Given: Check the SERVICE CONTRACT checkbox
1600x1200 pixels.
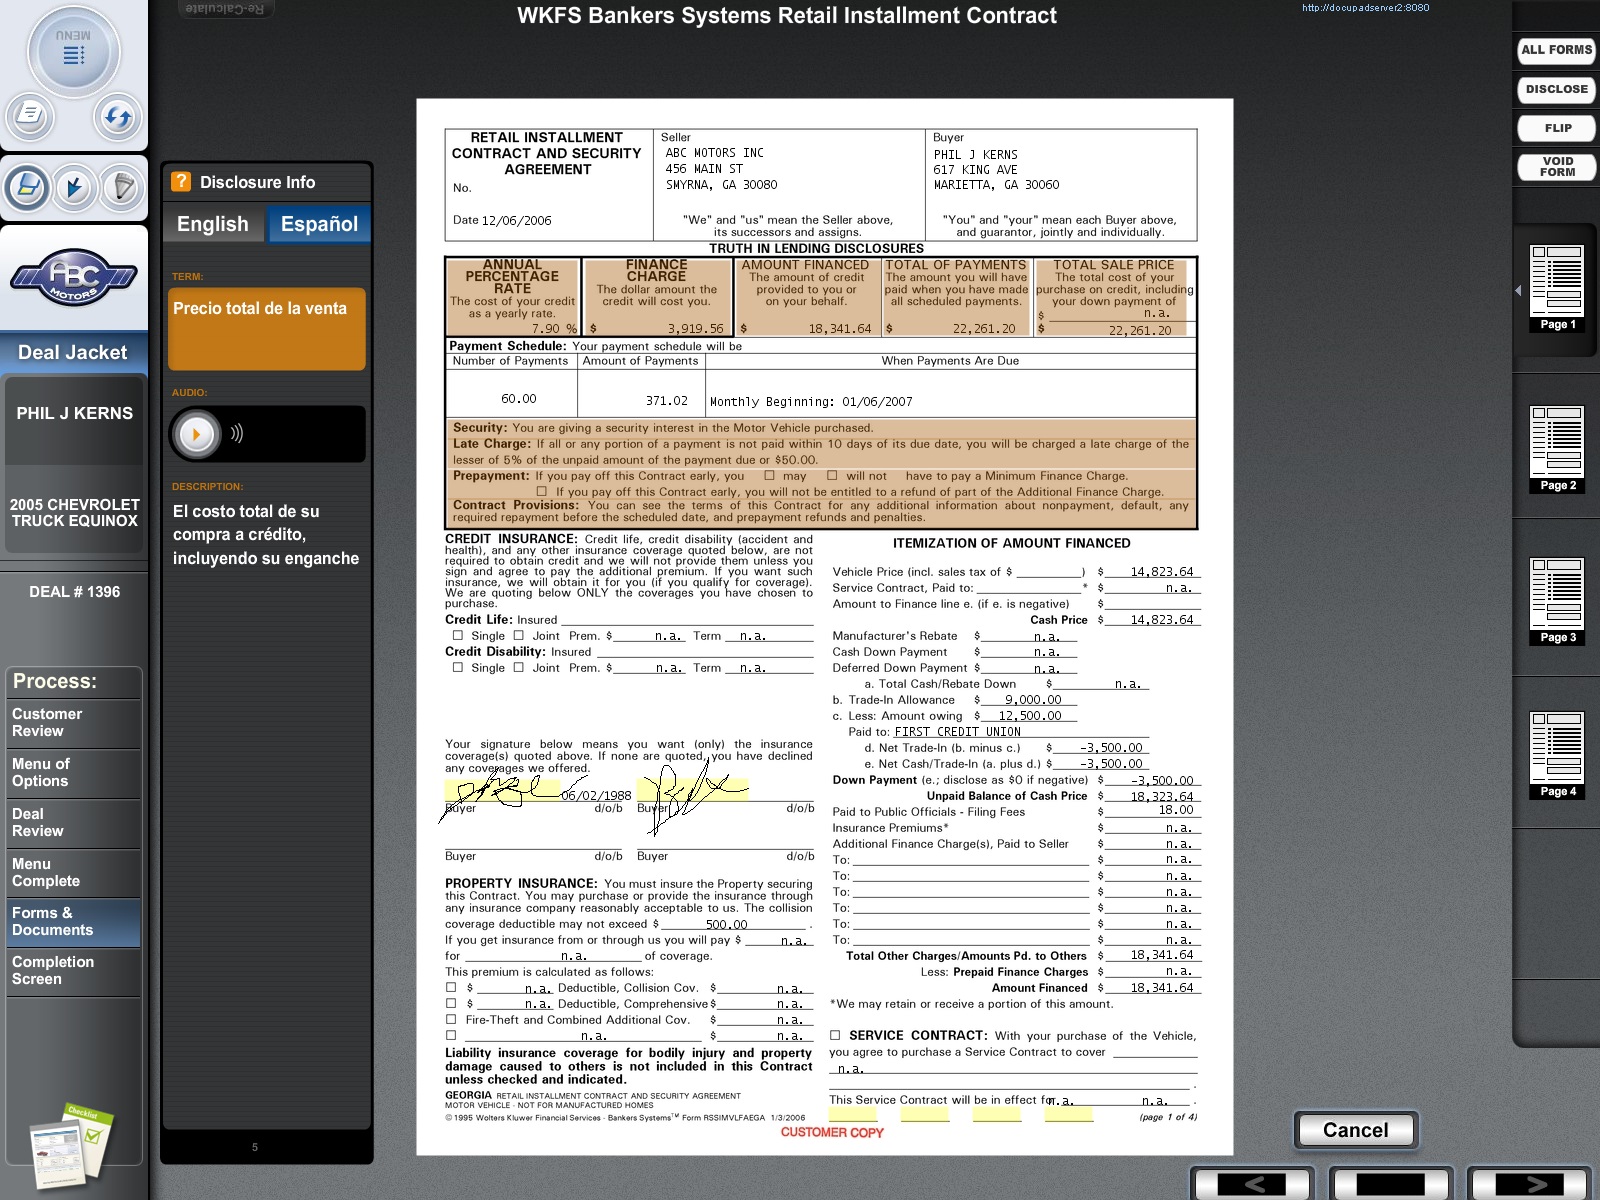Looking at the screenshot, I should coord(835,1035).
